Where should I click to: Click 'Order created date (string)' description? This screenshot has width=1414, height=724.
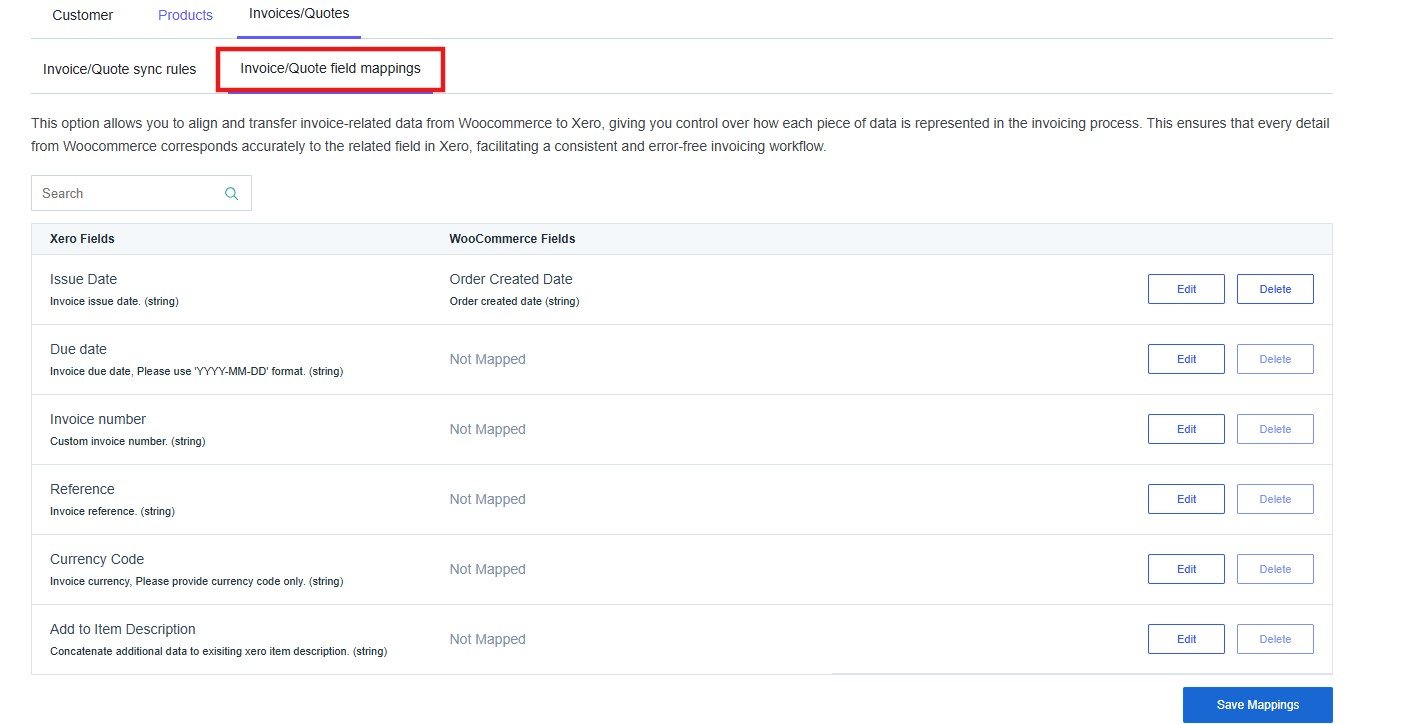click(x=514, y=301)
